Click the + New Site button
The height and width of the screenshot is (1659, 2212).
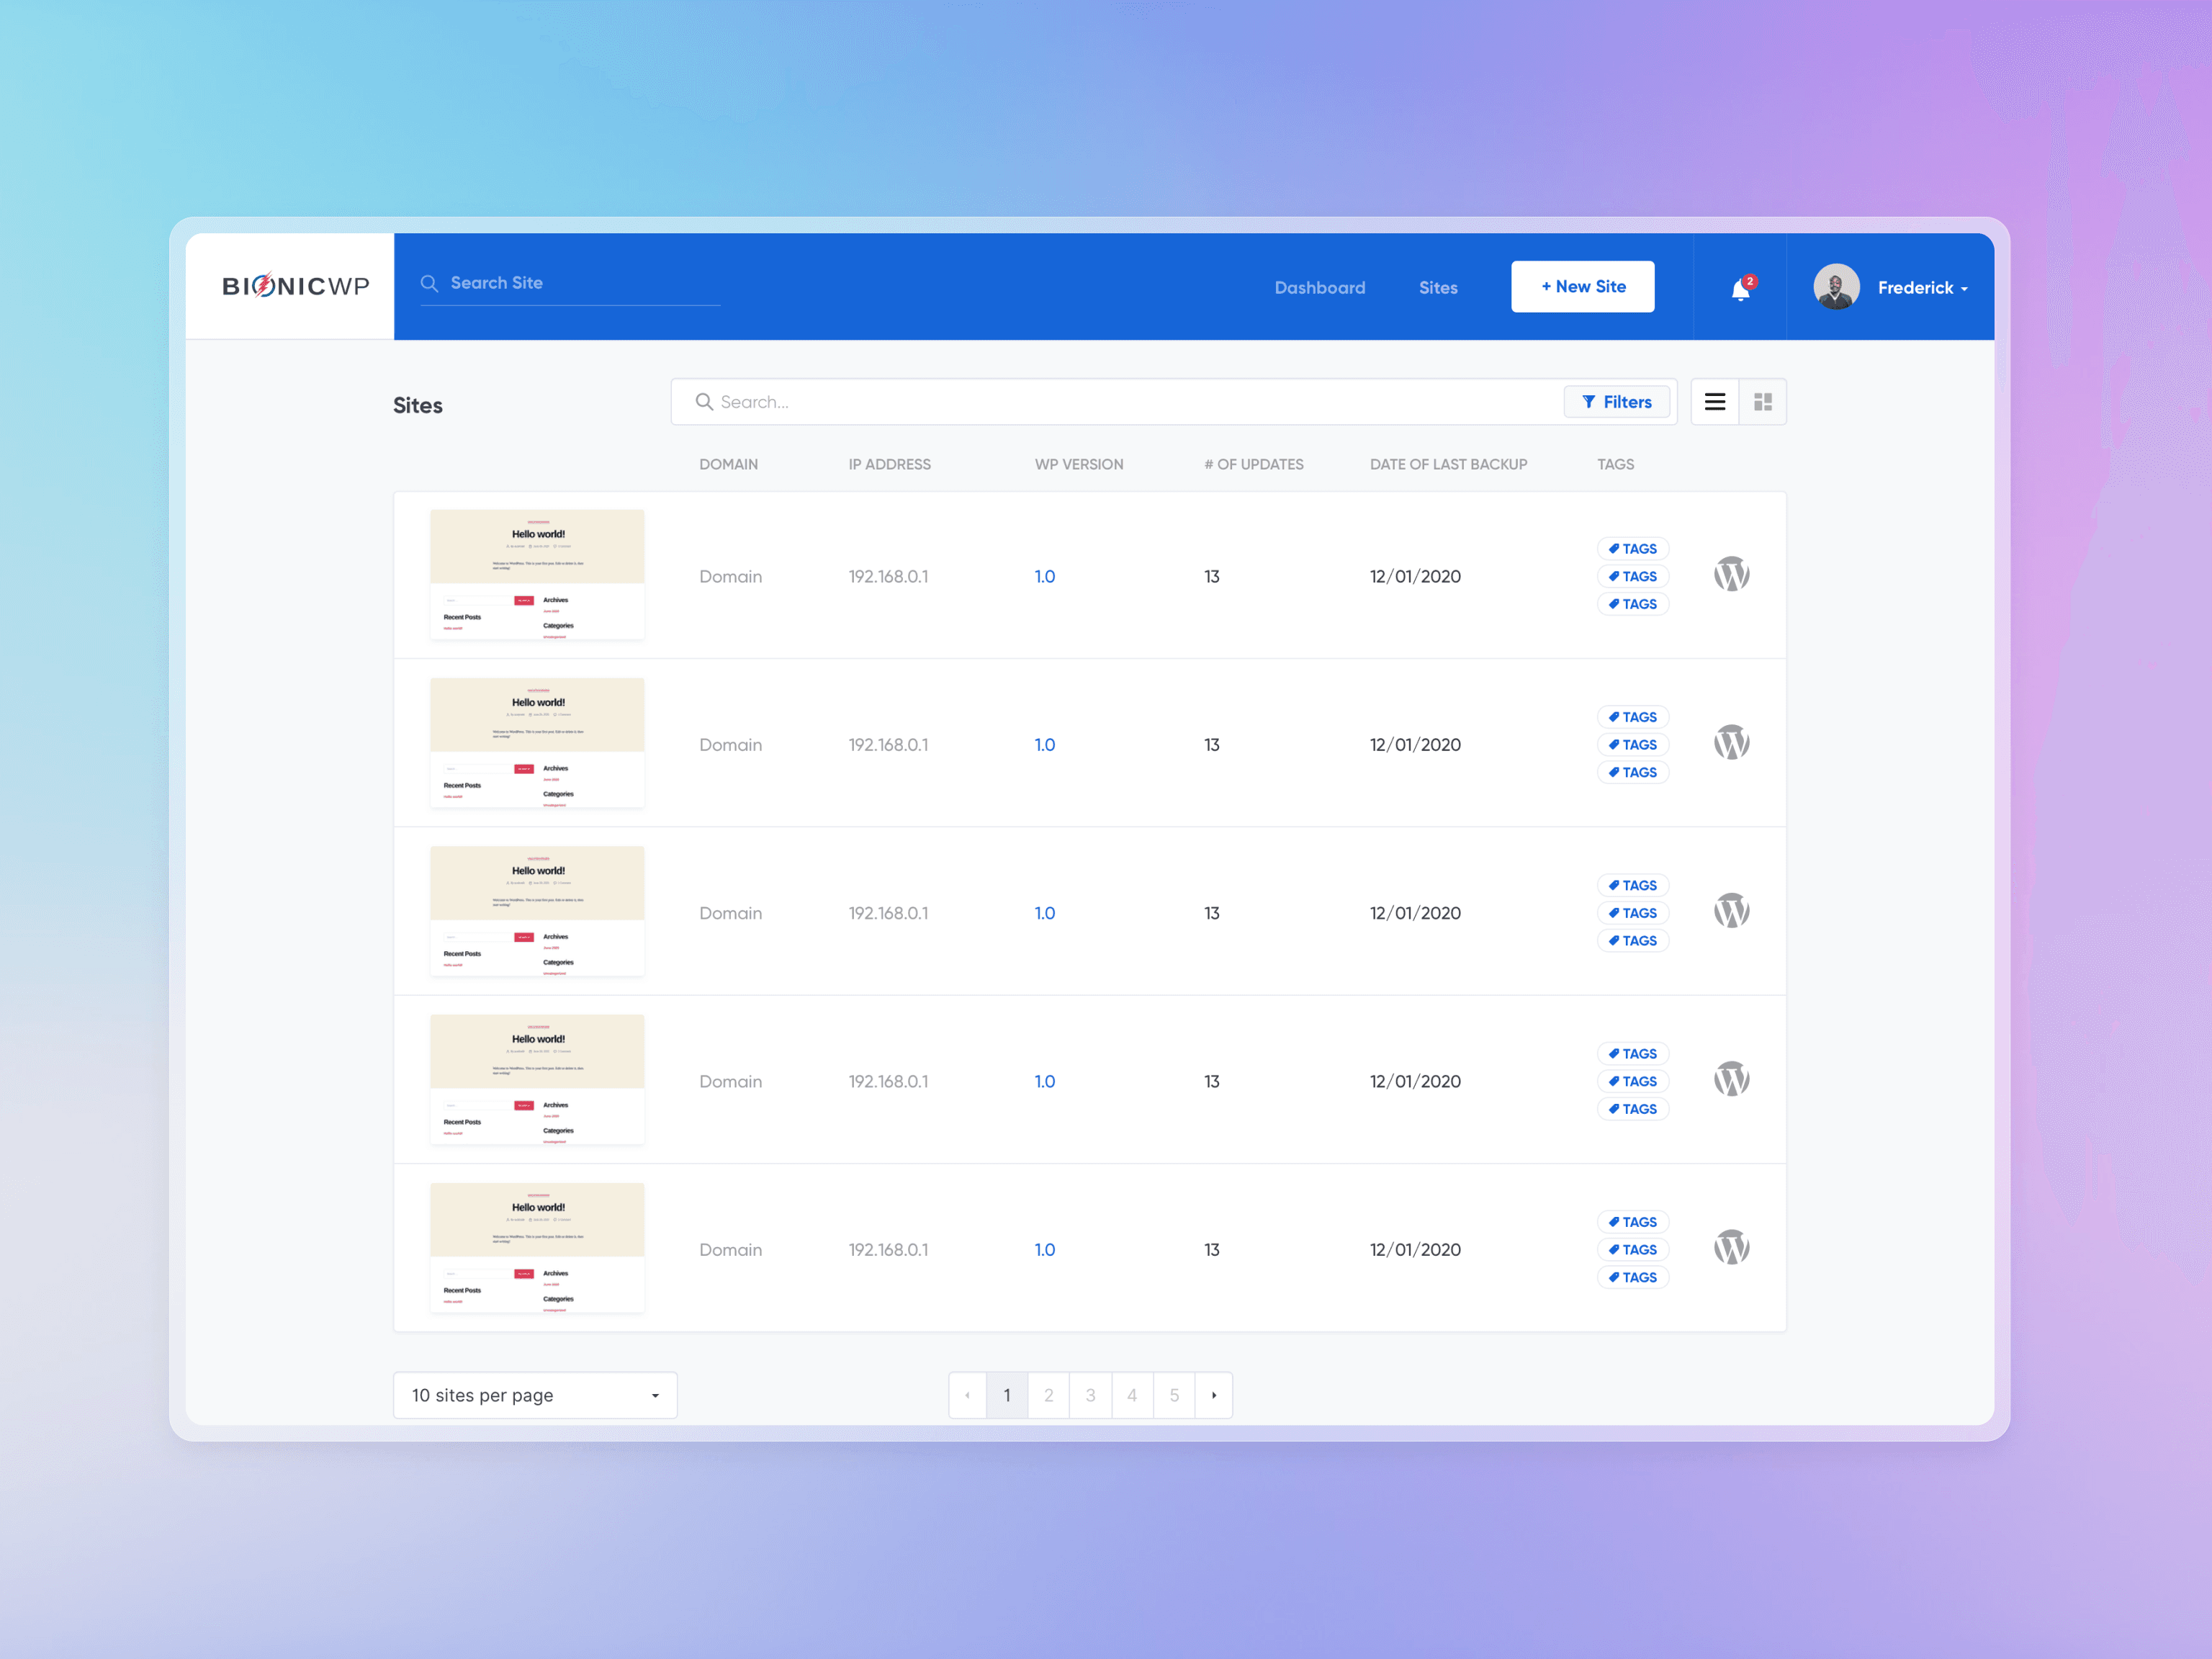click(x=1582, y=287)
